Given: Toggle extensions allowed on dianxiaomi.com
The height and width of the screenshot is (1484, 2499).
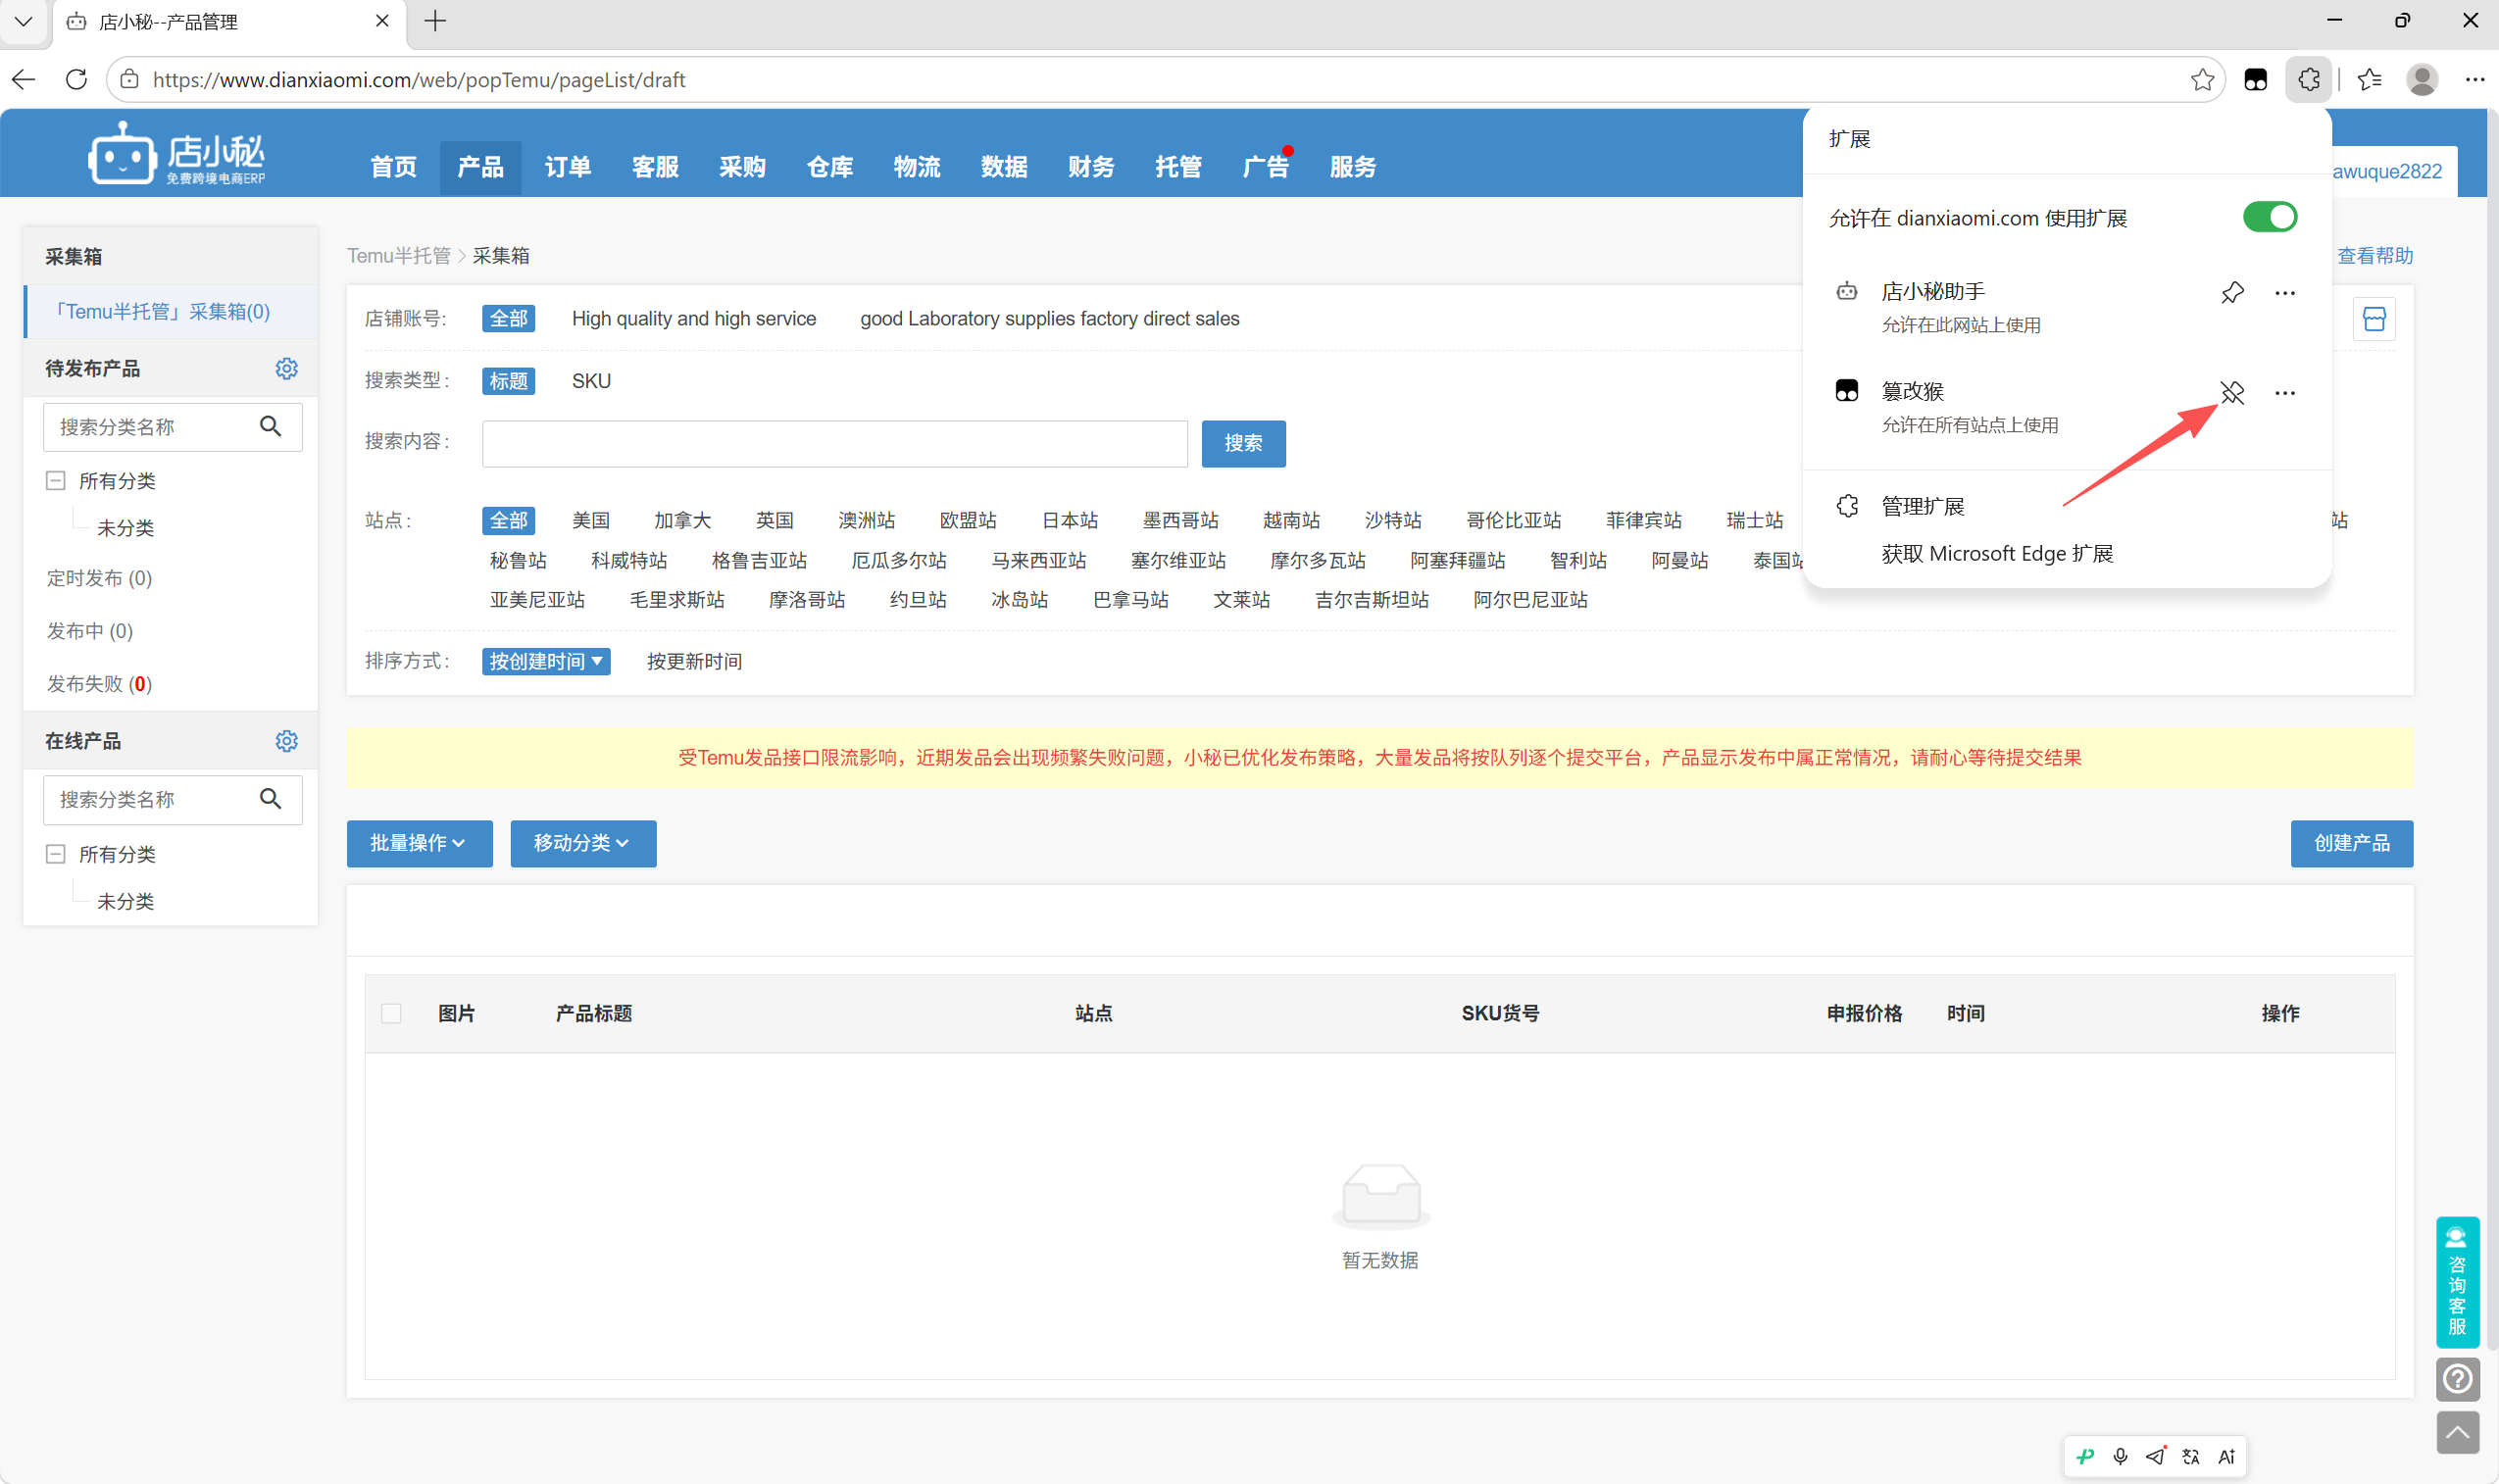Looking at the screenshot, I should coord(2269,217).
